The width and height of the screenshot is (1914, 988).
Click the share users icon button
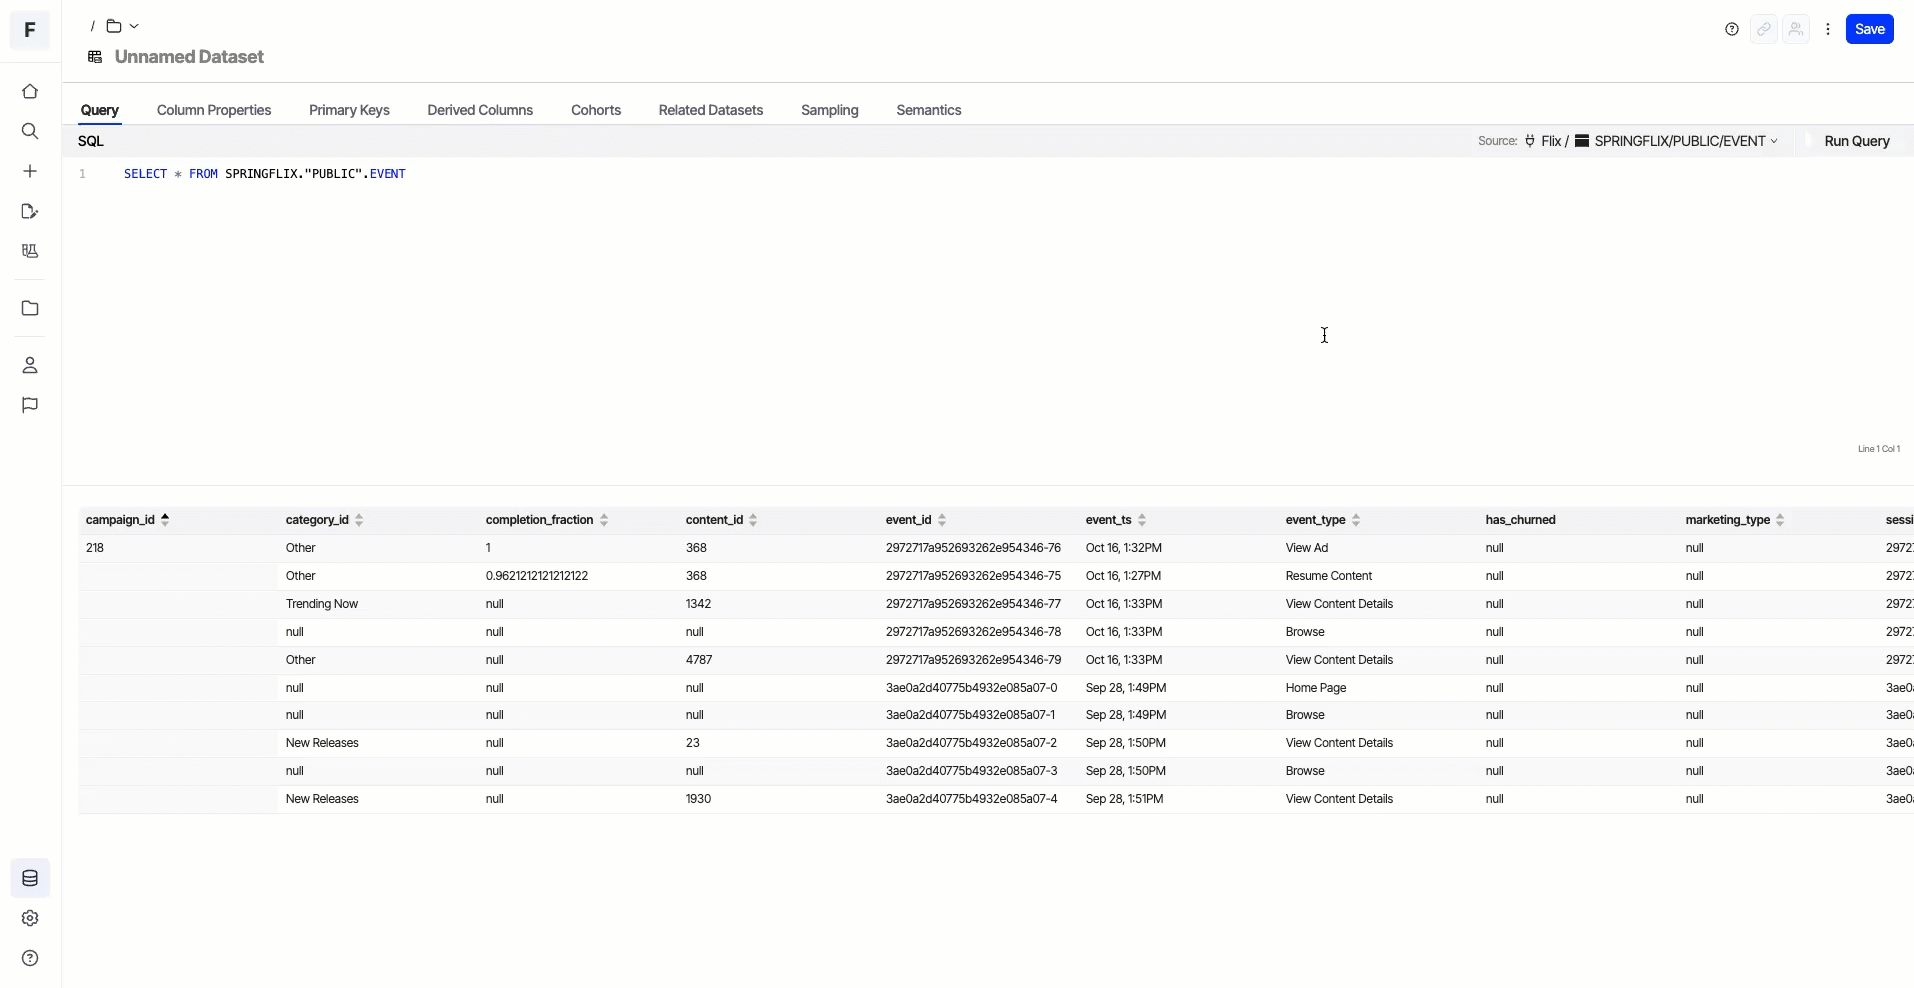click(x=1796, y=30)
